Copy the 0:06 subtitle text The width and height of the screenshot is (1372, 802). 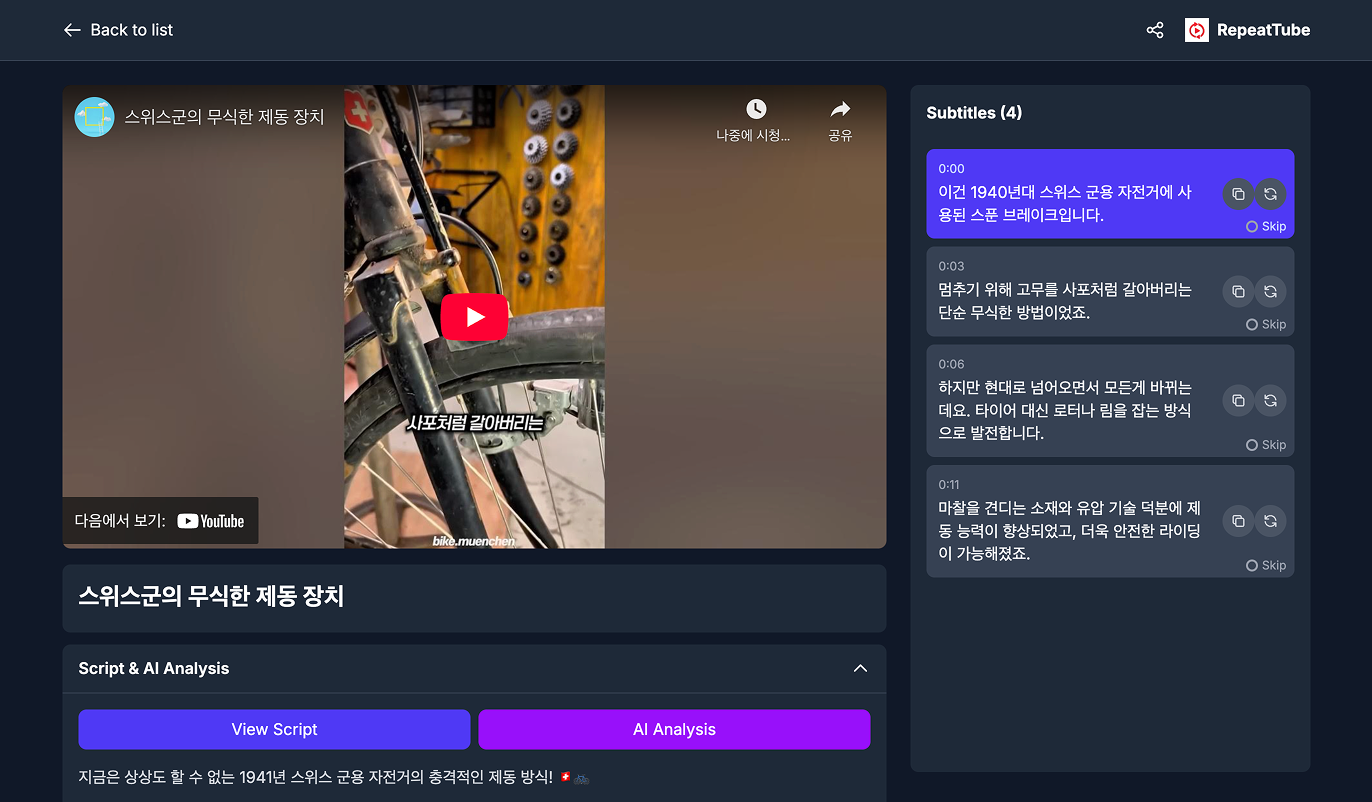[x=1238, y=400]
